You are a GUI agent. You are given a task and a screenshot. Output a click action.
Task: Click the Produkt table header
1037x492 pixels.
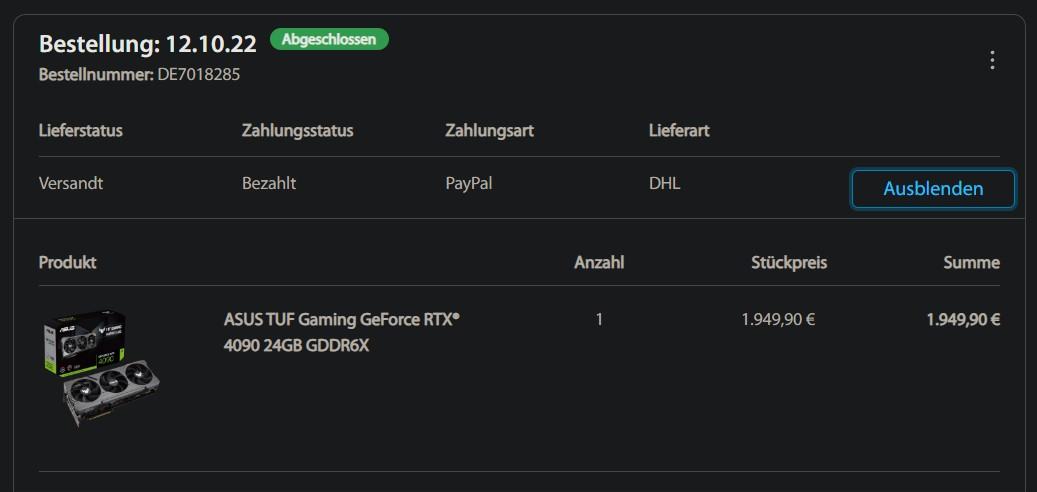pos(68,263)
